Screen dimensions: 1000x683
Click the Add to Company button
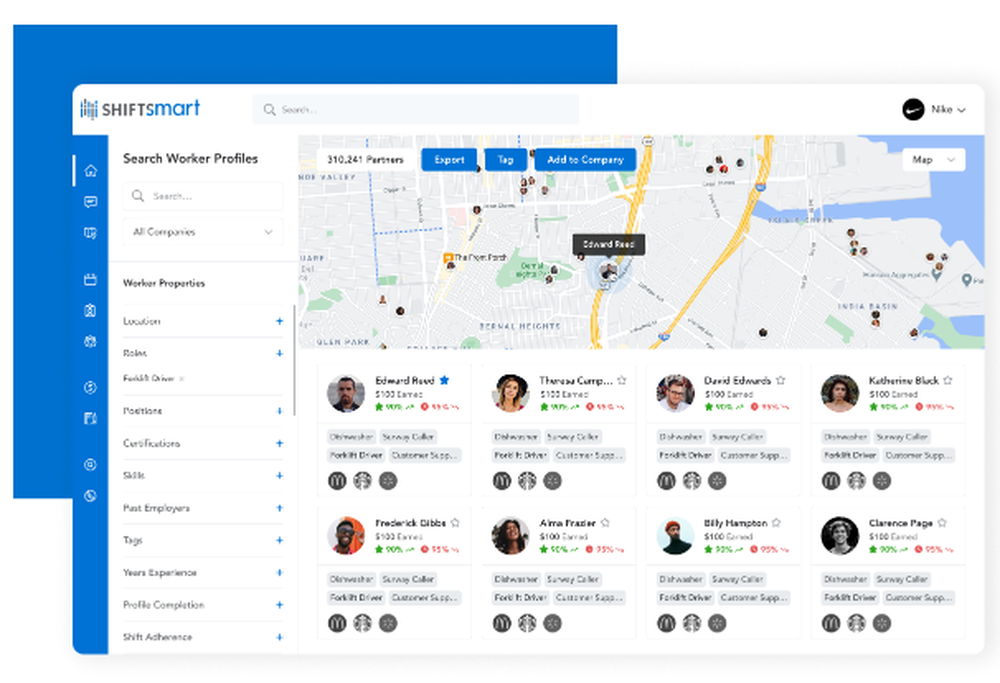click(587, 159)
